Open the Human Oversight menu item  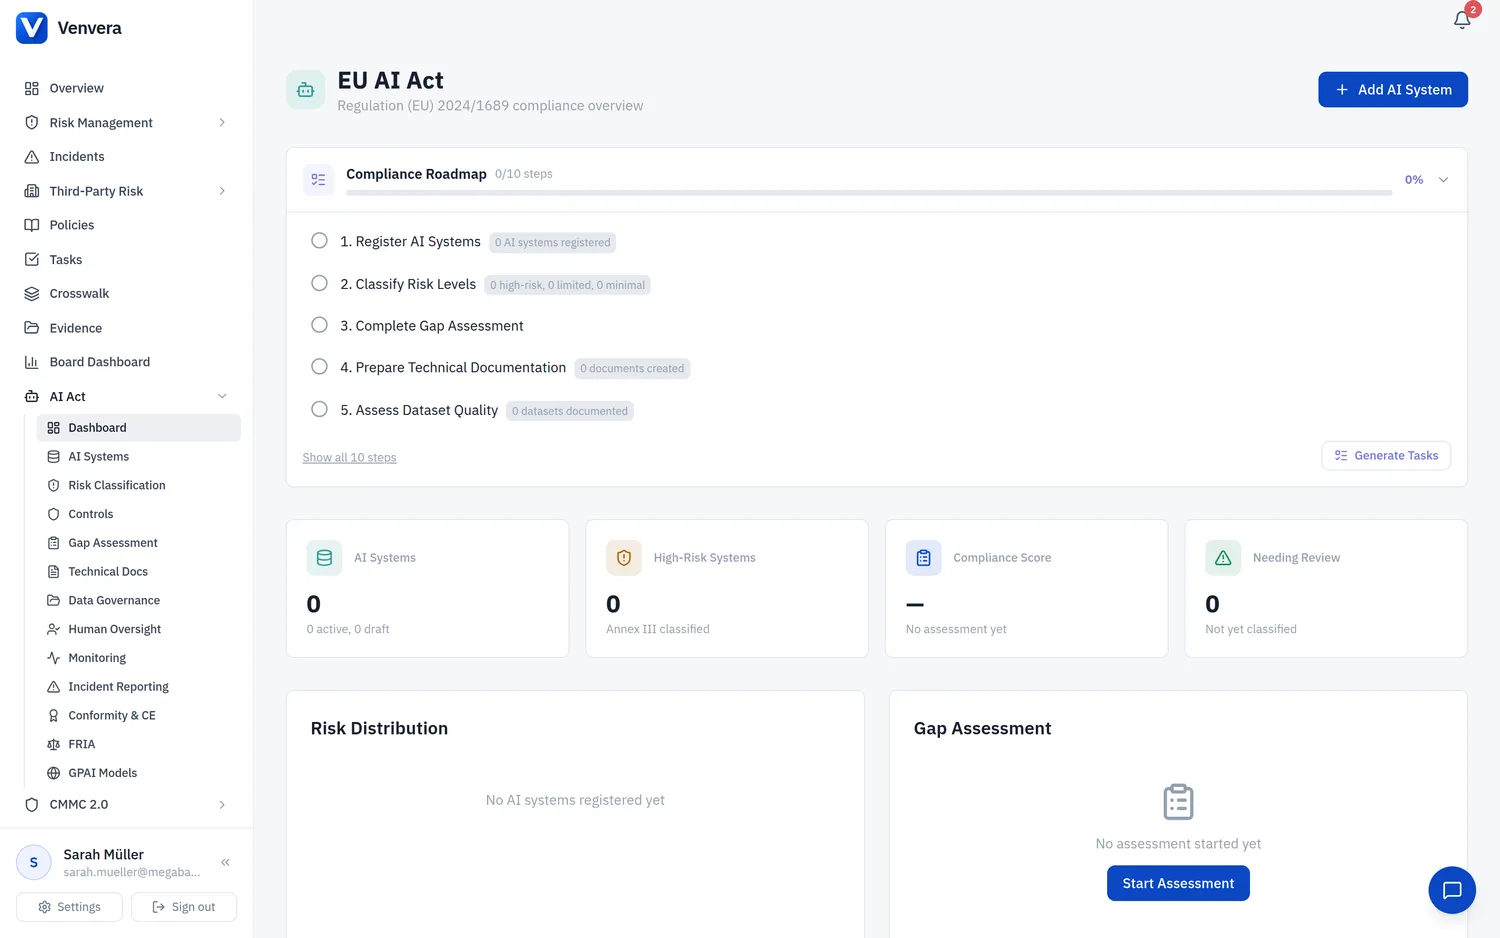[x=139, y=629]
